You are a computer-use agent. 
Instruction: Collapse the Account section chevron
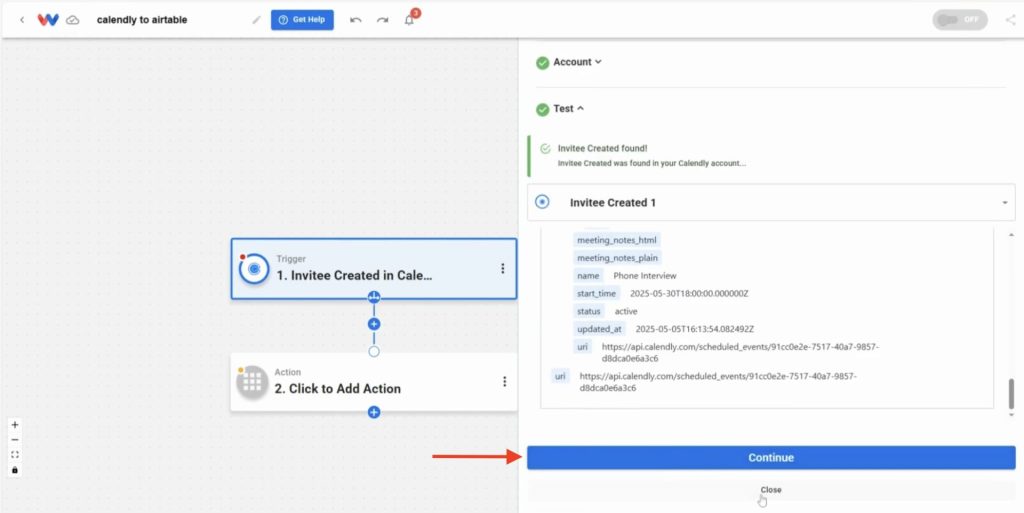(598, 62)
